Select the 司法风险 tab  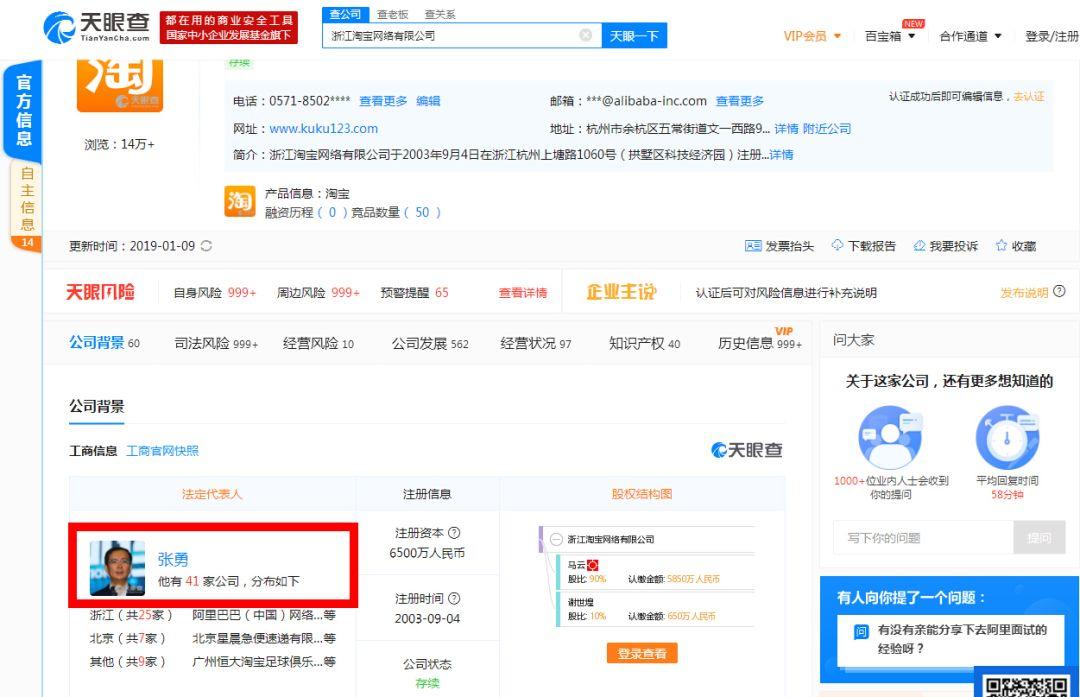pyautogui.click(x=216, y=343)
